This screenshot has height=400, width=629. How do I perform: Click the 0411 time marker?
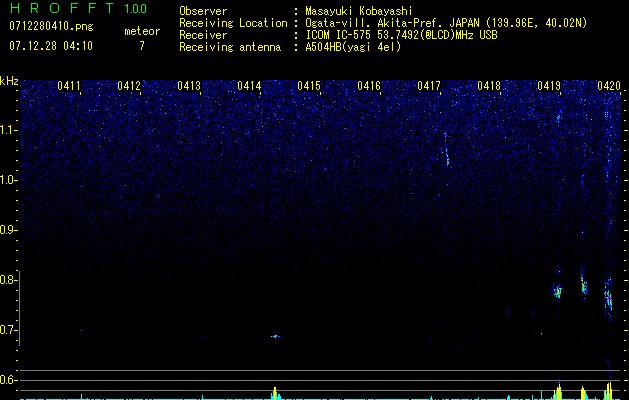coord(69,85)
